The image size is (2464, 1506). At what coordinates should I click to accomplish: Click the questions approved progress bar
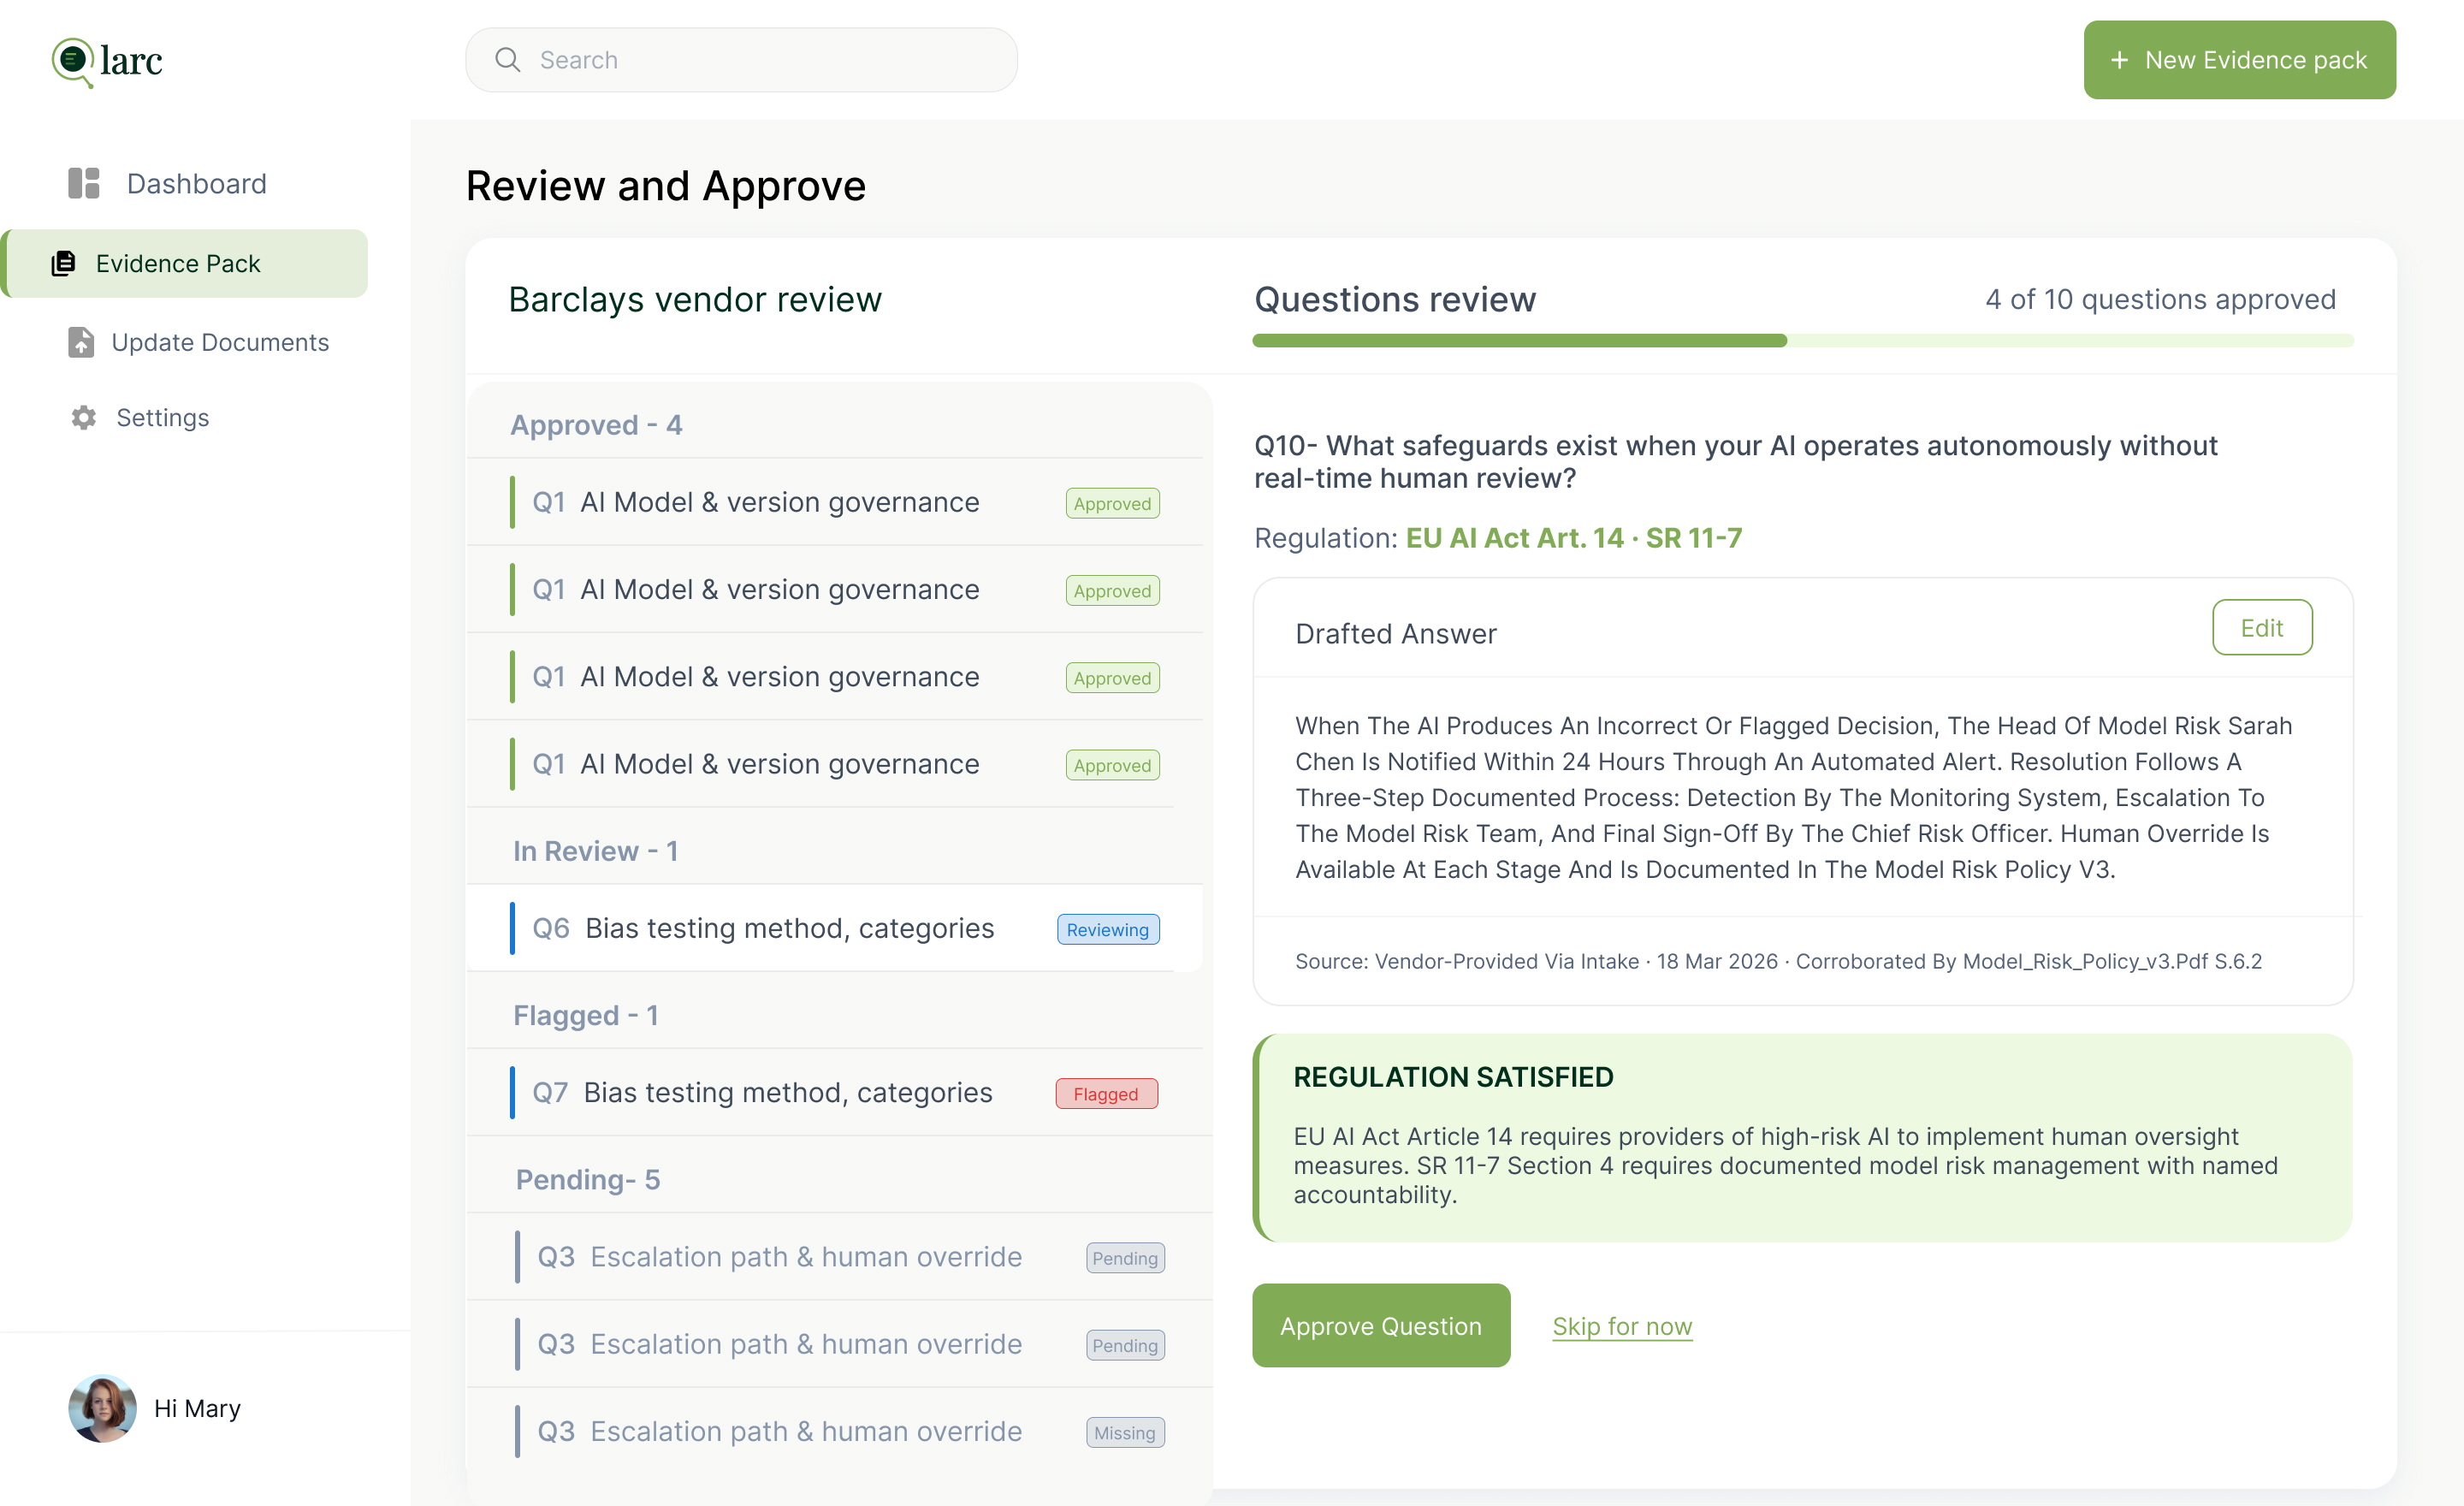point(1803,341)
